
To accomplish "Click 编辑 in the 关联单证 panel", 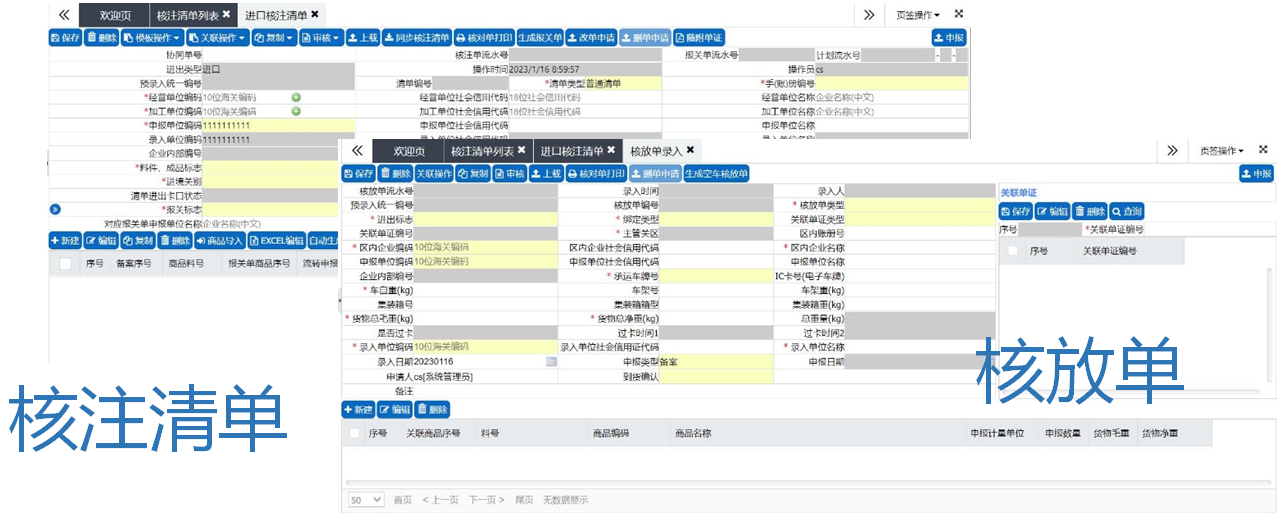I will coord(1052,211).
